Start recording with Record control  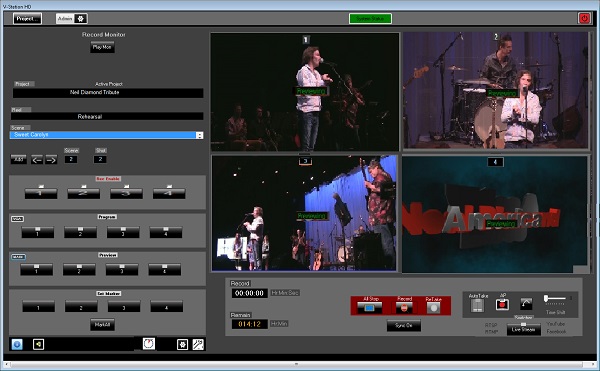point(404,308)
